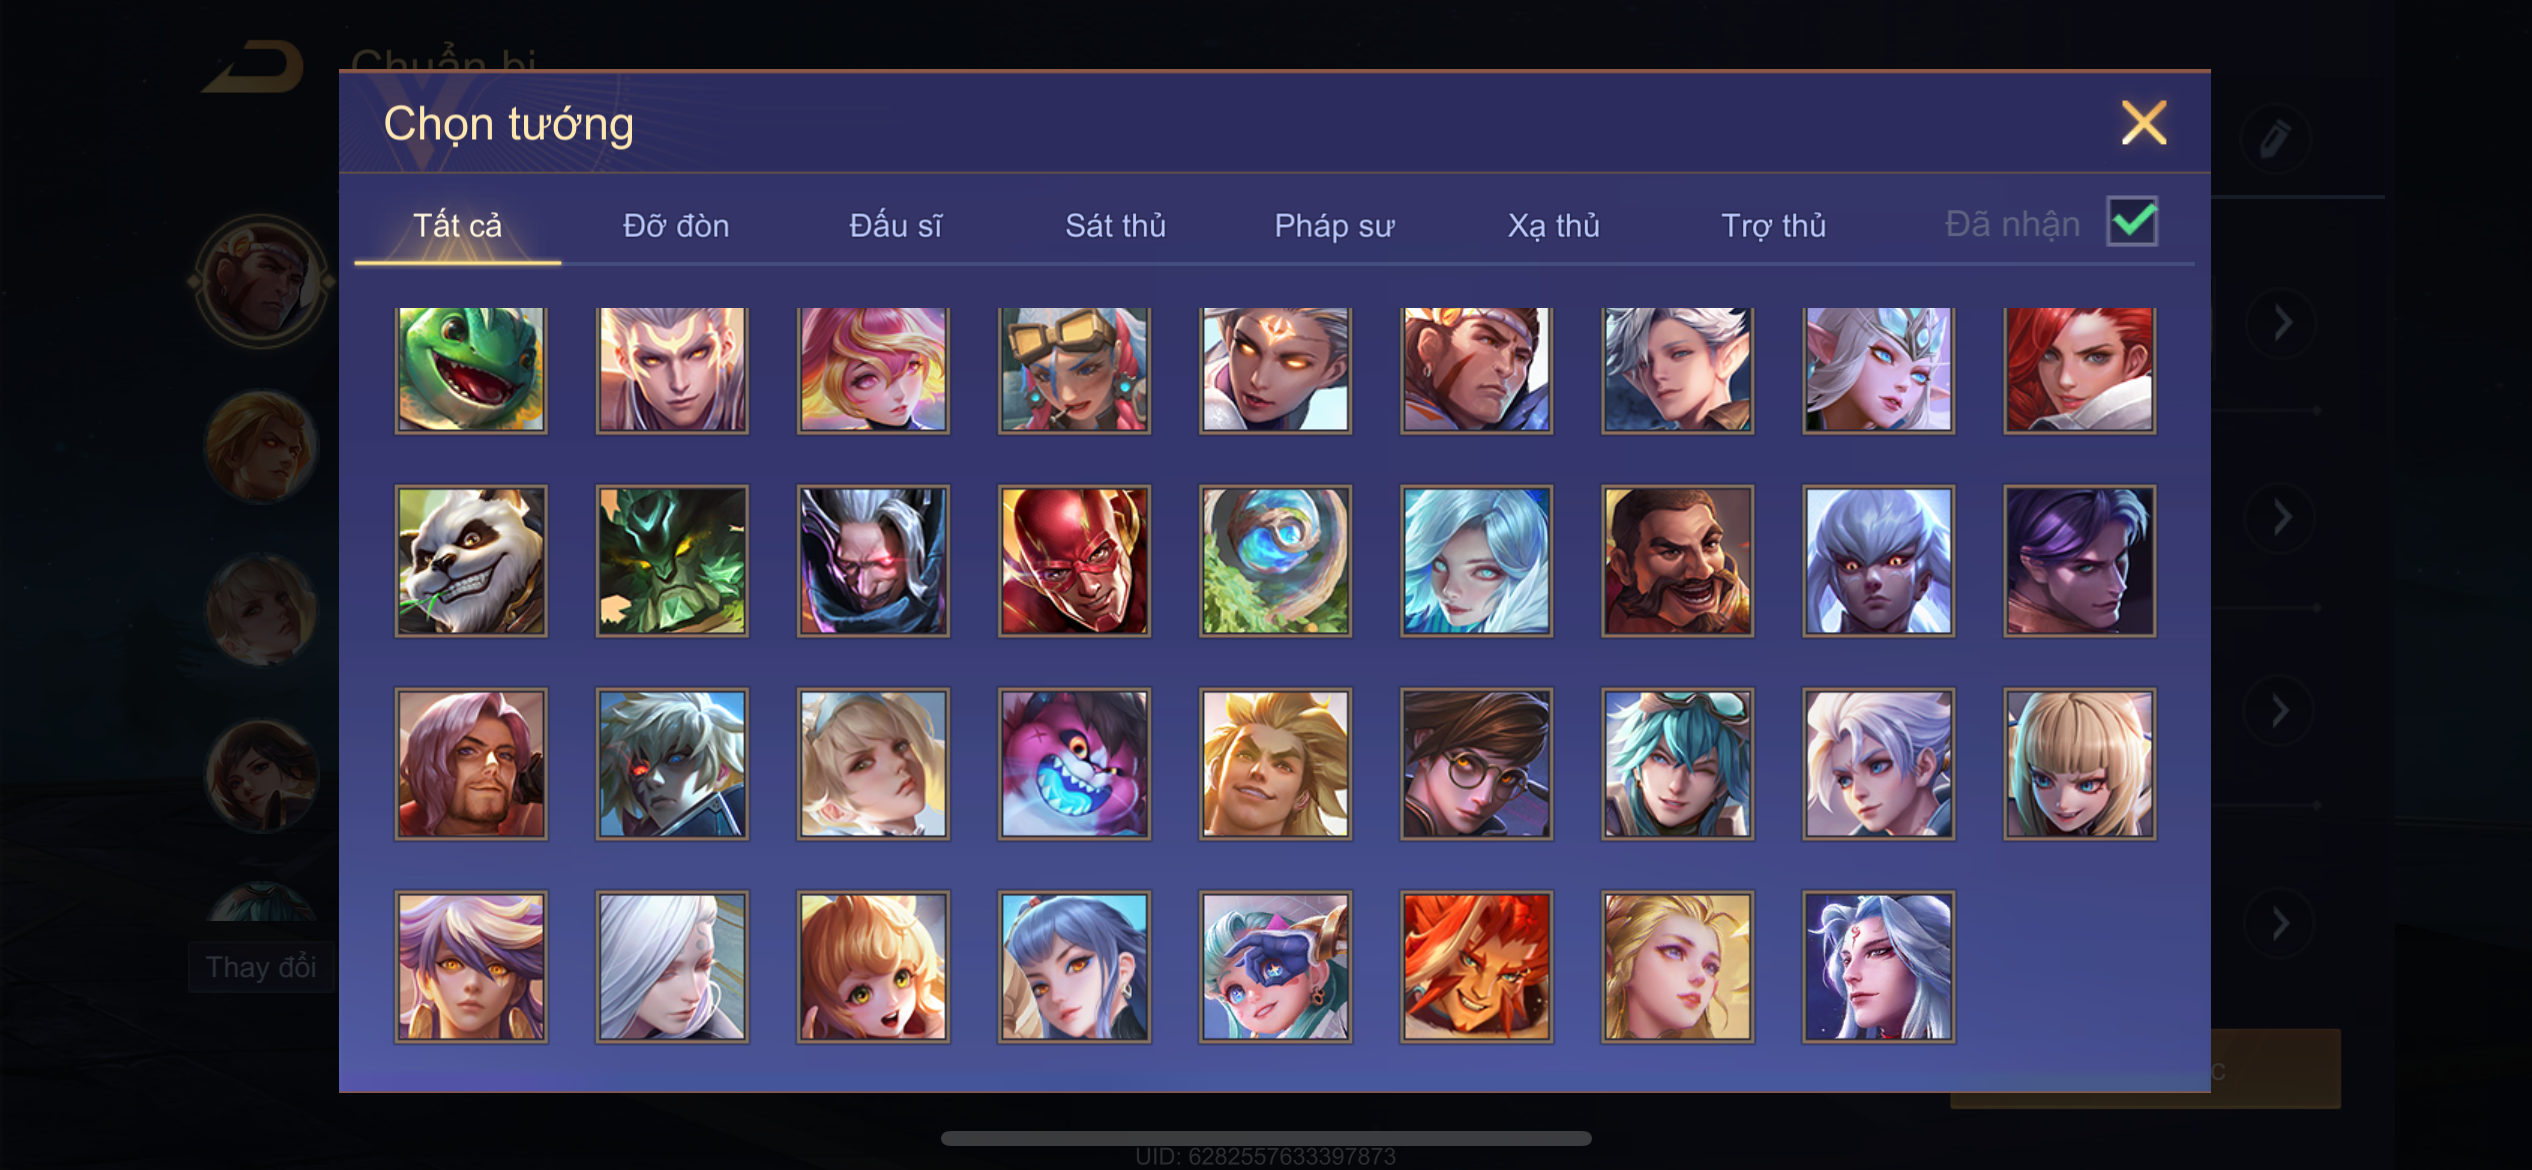Viewport: 2532px width, 1170px height.
Task: Pick the hero wearing round glasses
Action: [1476, 764]
